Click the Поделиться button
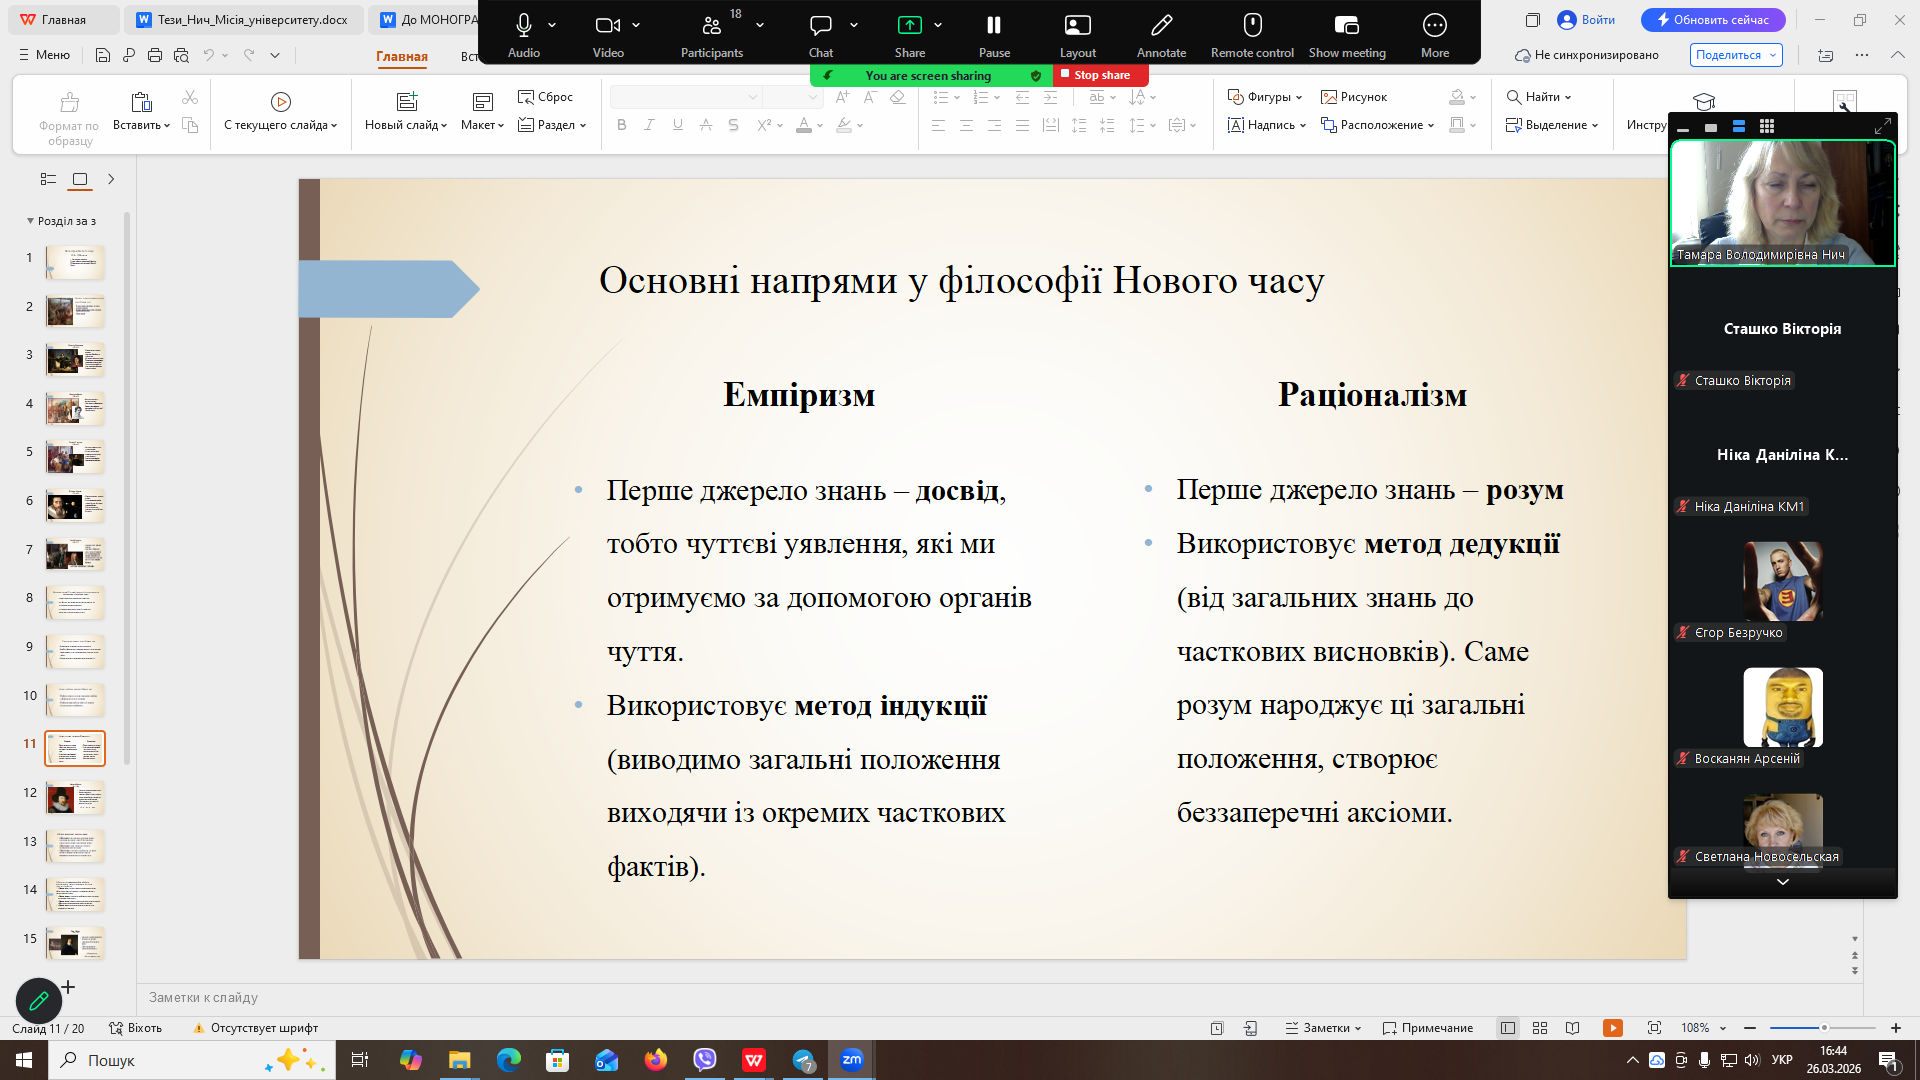1920x1080 pixels. [x=1728, y=55]
